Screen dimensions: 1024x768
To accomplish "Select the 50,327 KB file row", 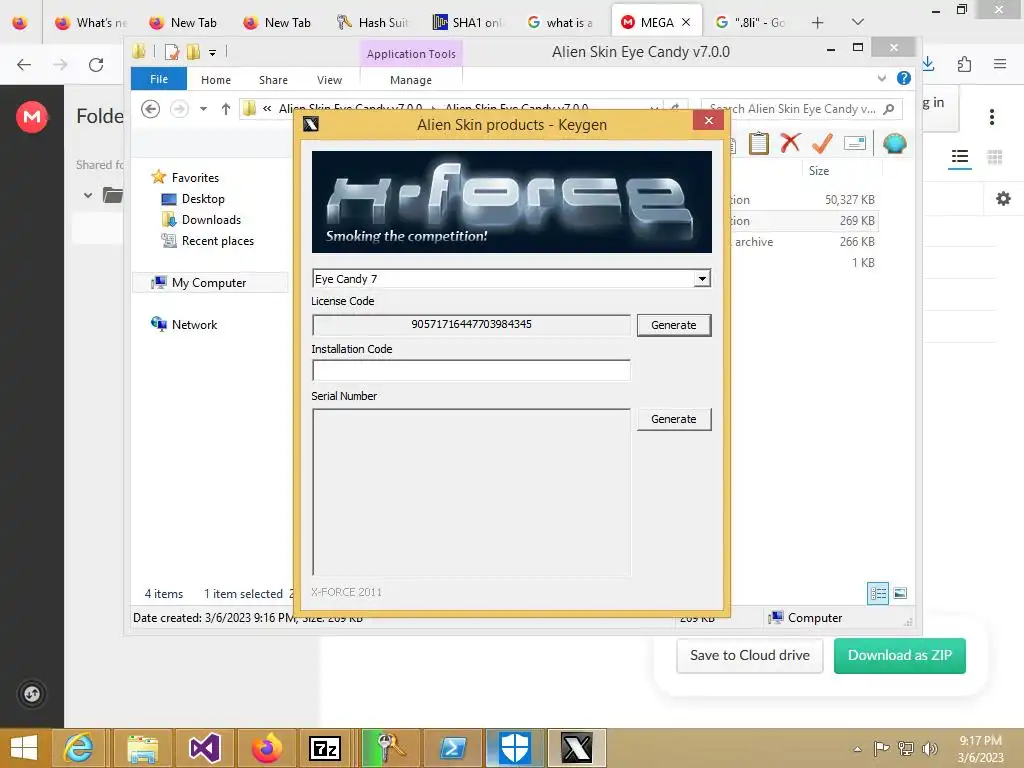I will tap(804, 200).
